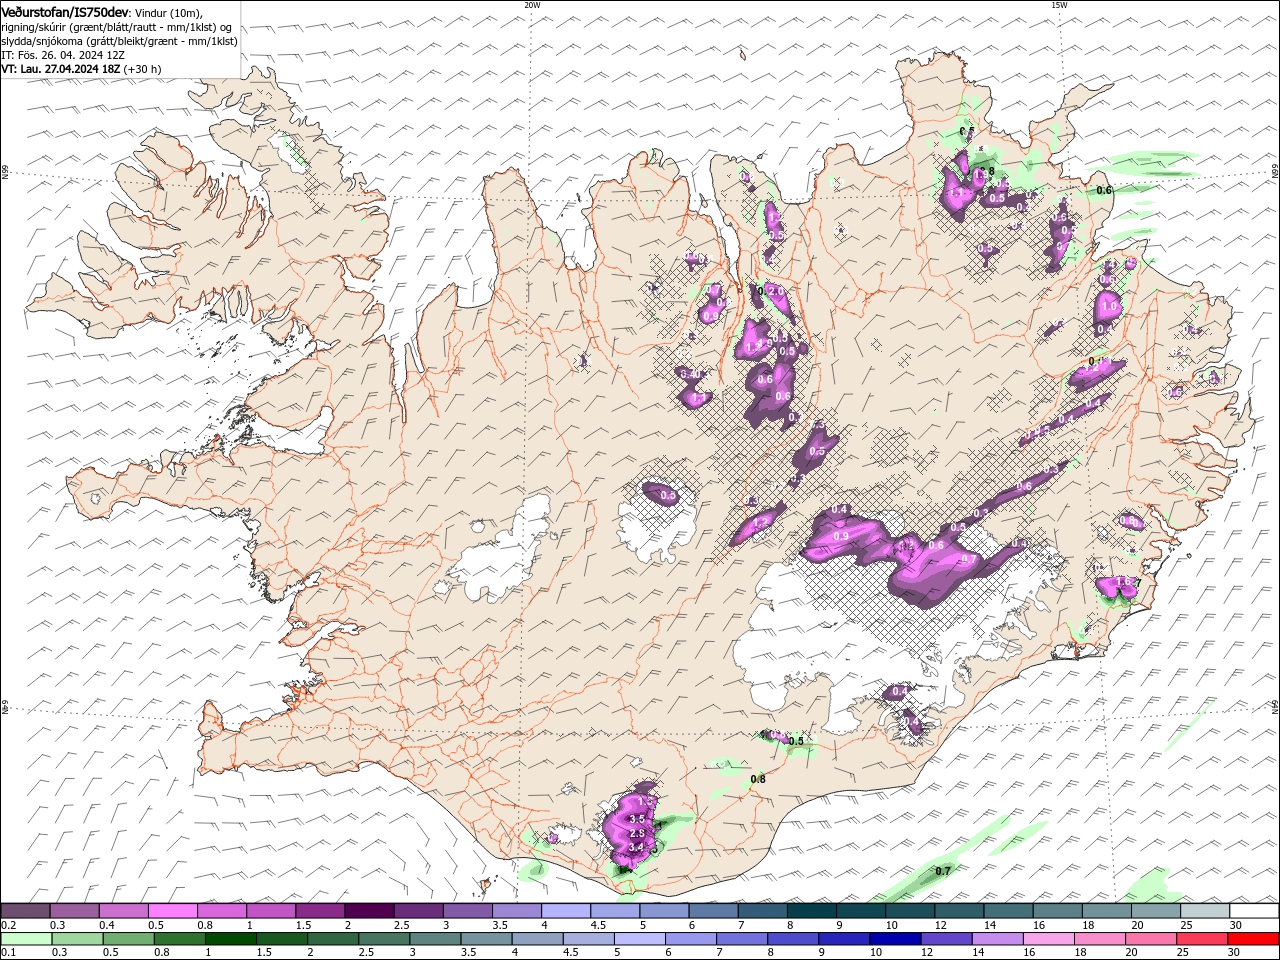Viewport: 1280px width, 960px height.
Task: Click the '15W' longitude label
Action: point(1059,5)
